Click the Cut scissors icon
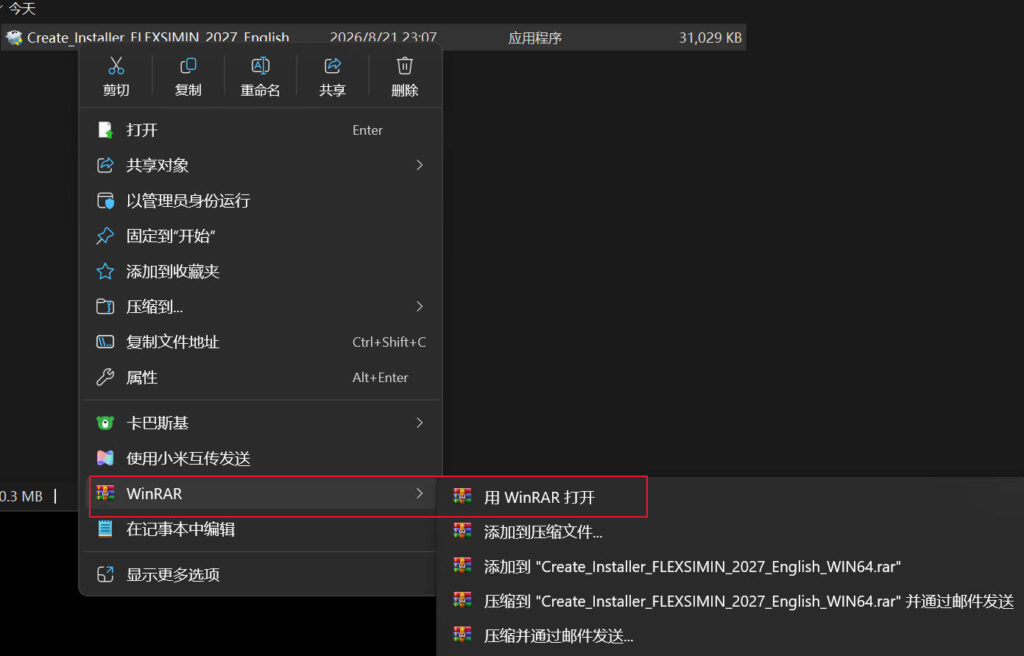Screen dimensions: 1024x656 coord(116,66)
